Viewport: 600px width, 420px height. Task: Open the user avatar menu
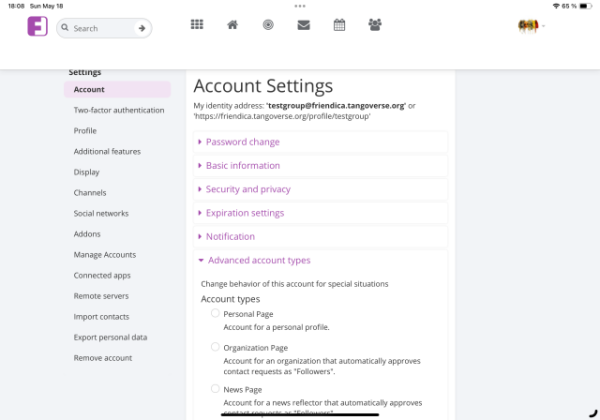coord(530,26)
